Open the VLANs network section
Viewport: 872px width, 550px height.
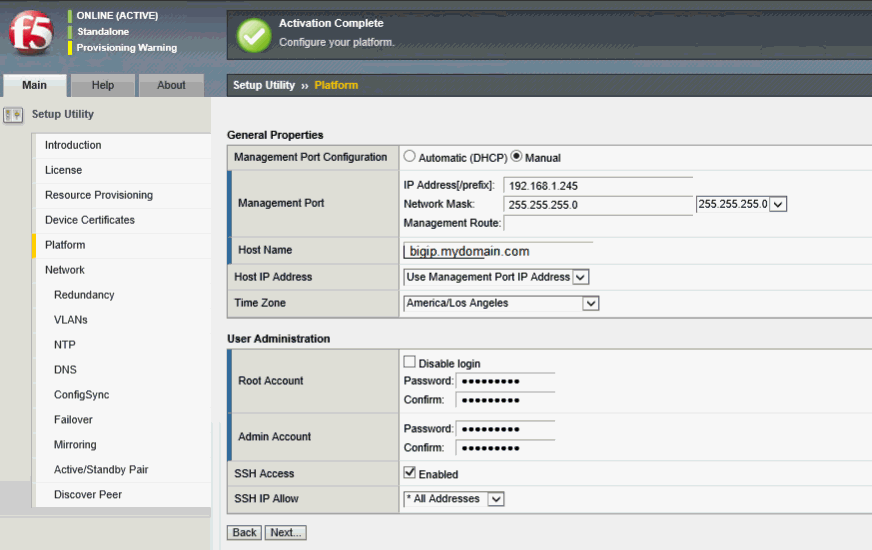(x=71, y=320)
